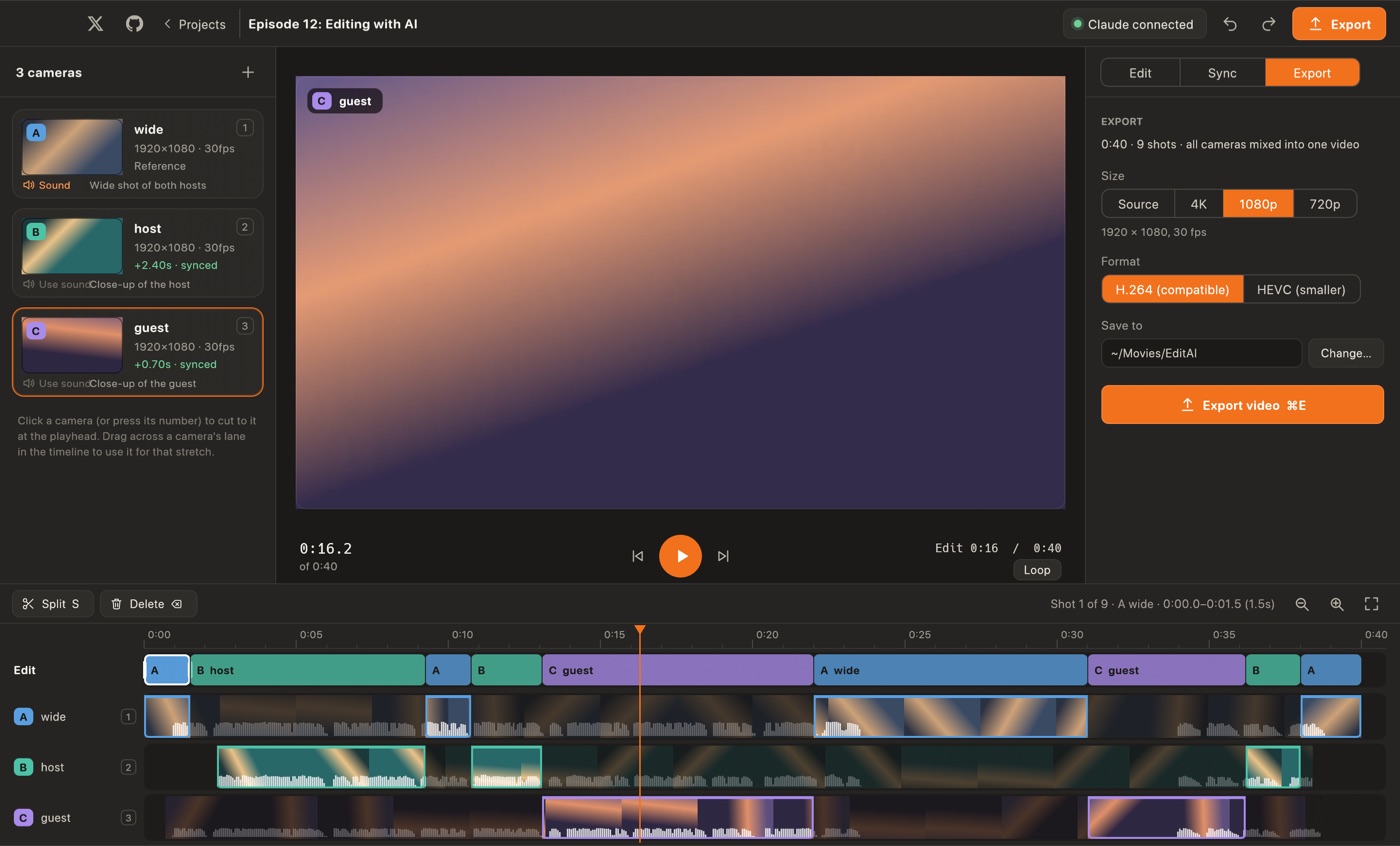Click the 0:16.2 timecode display
Screen dimensions: 1400x846
[326, 548]
